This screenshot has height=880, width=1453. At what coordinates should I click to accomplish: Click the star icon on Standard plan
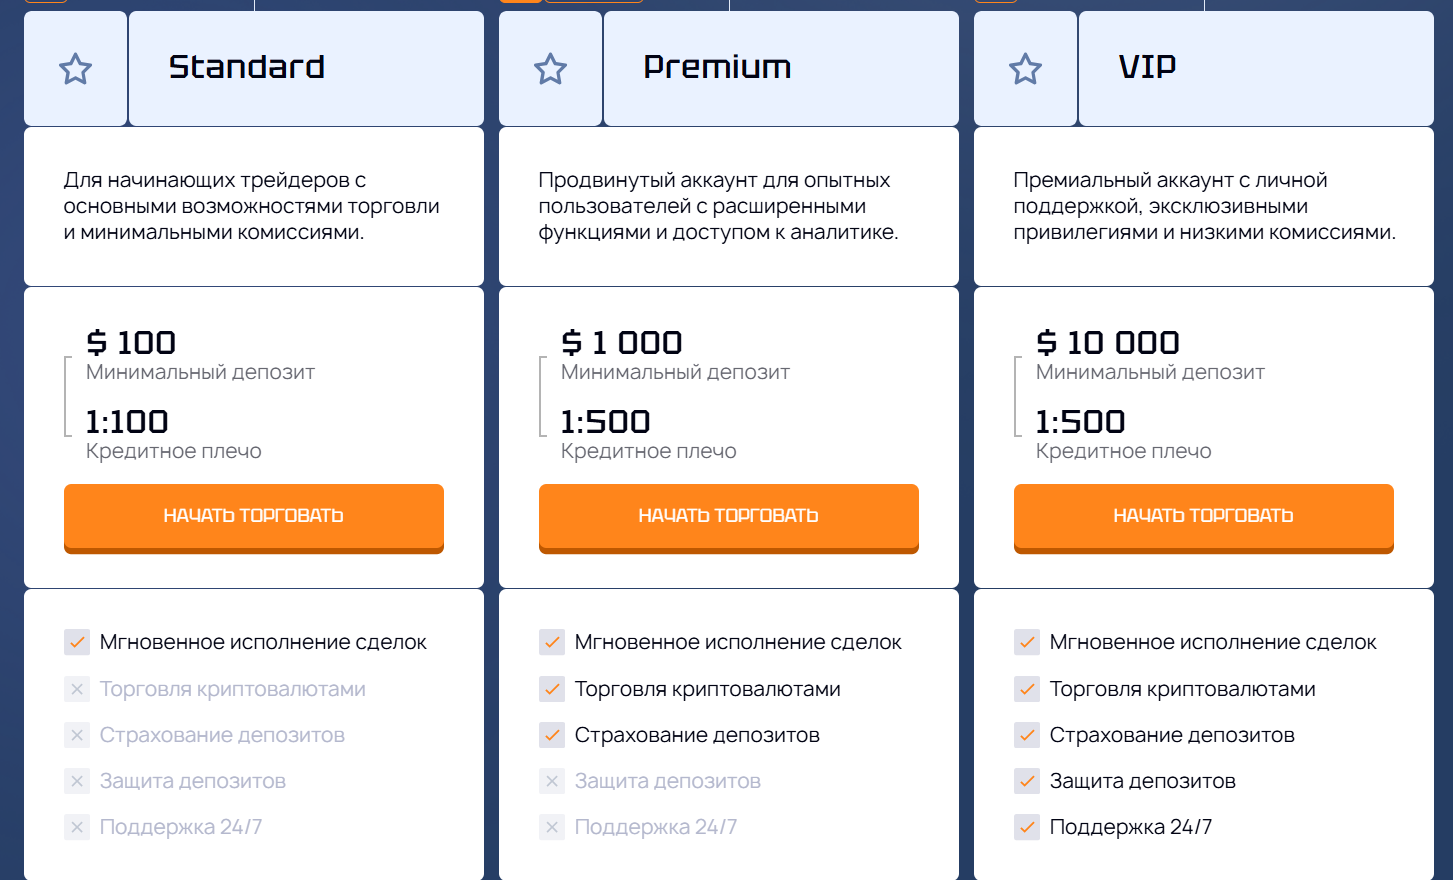(76, 69)
